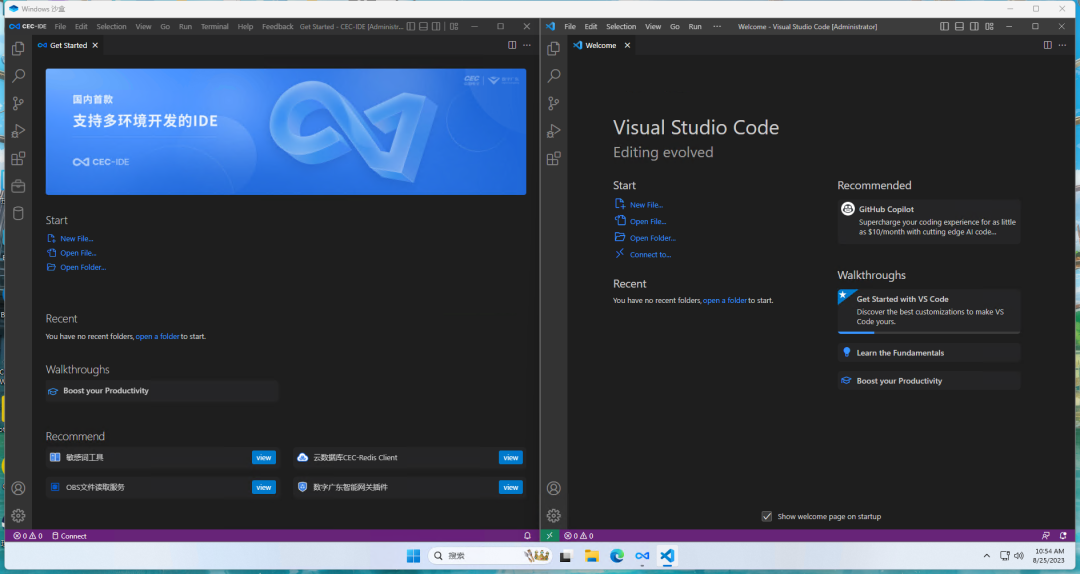The height and width of the screenshot is (574, 1080).
Task: Click view button for 敏感词工具
Action: (264, 458)
